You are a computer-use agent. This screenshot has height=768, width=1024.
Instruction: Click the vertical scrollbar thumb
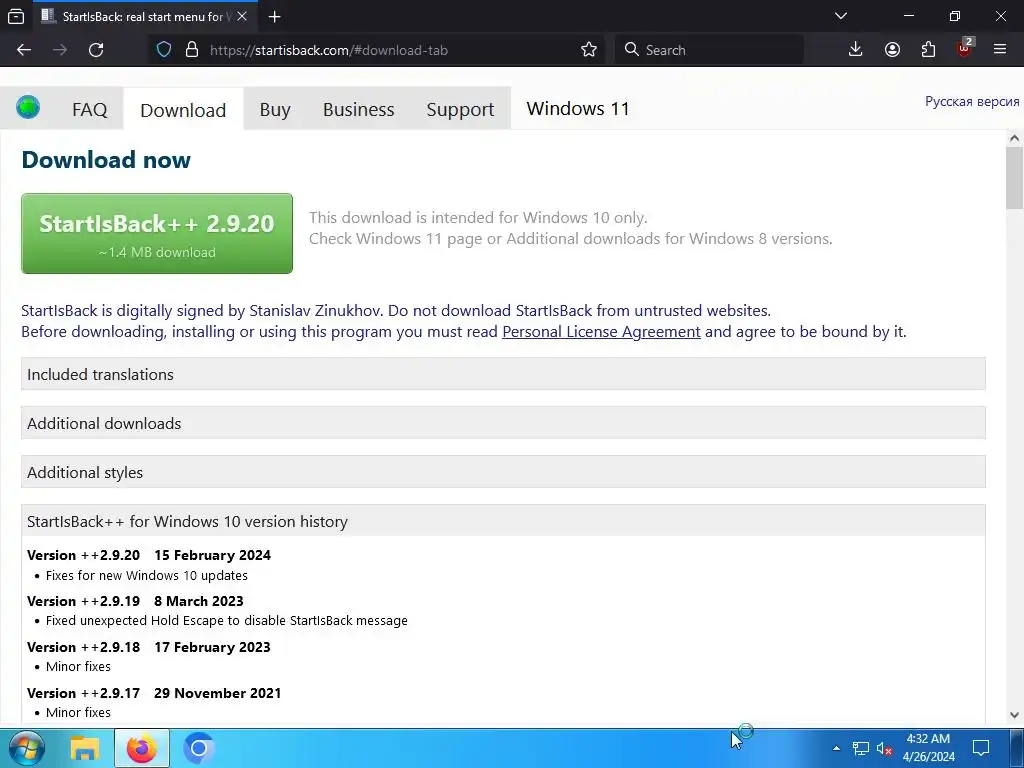(1014, 178)
